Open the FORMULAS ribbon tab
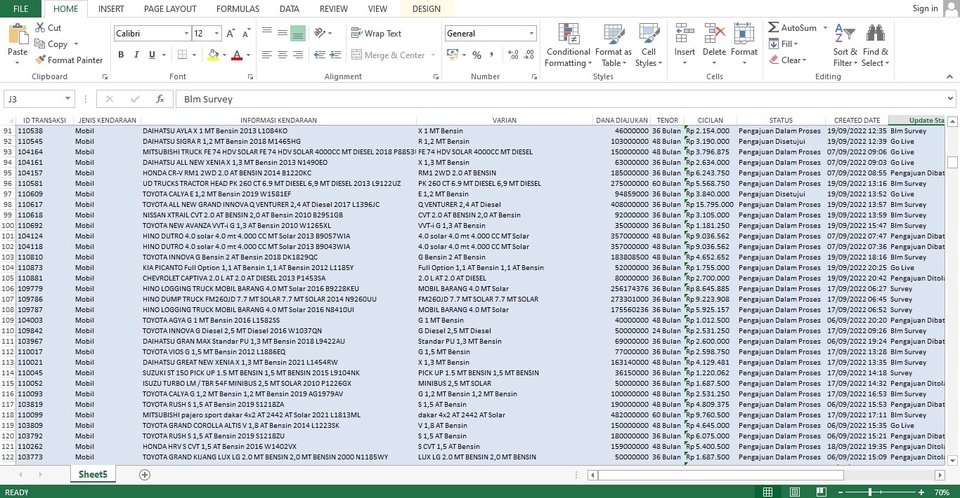 [x=237, y=8]
